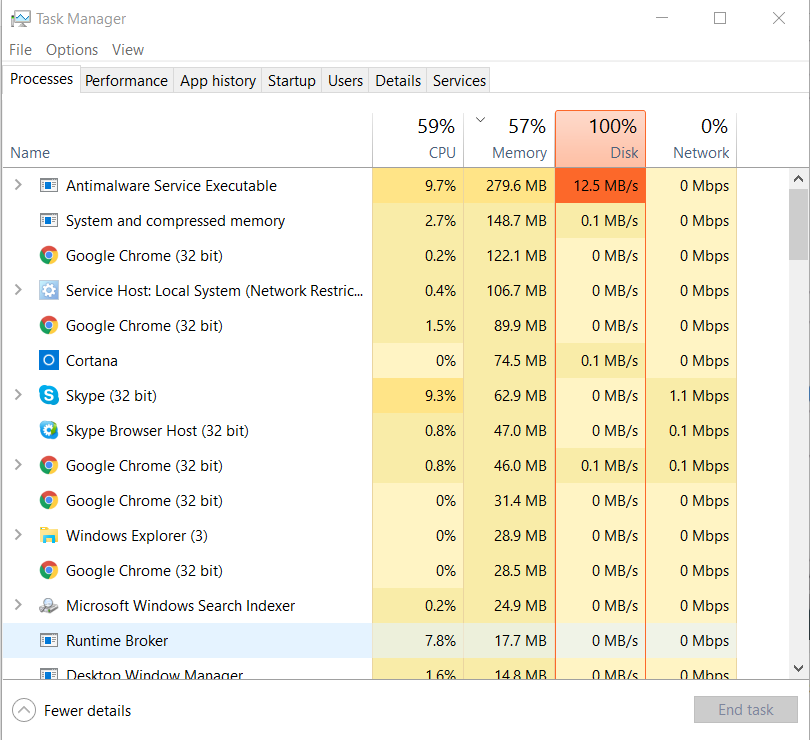Click the Runtime Broker process icon
The image size is (810, 740).
tap(49, 641)
